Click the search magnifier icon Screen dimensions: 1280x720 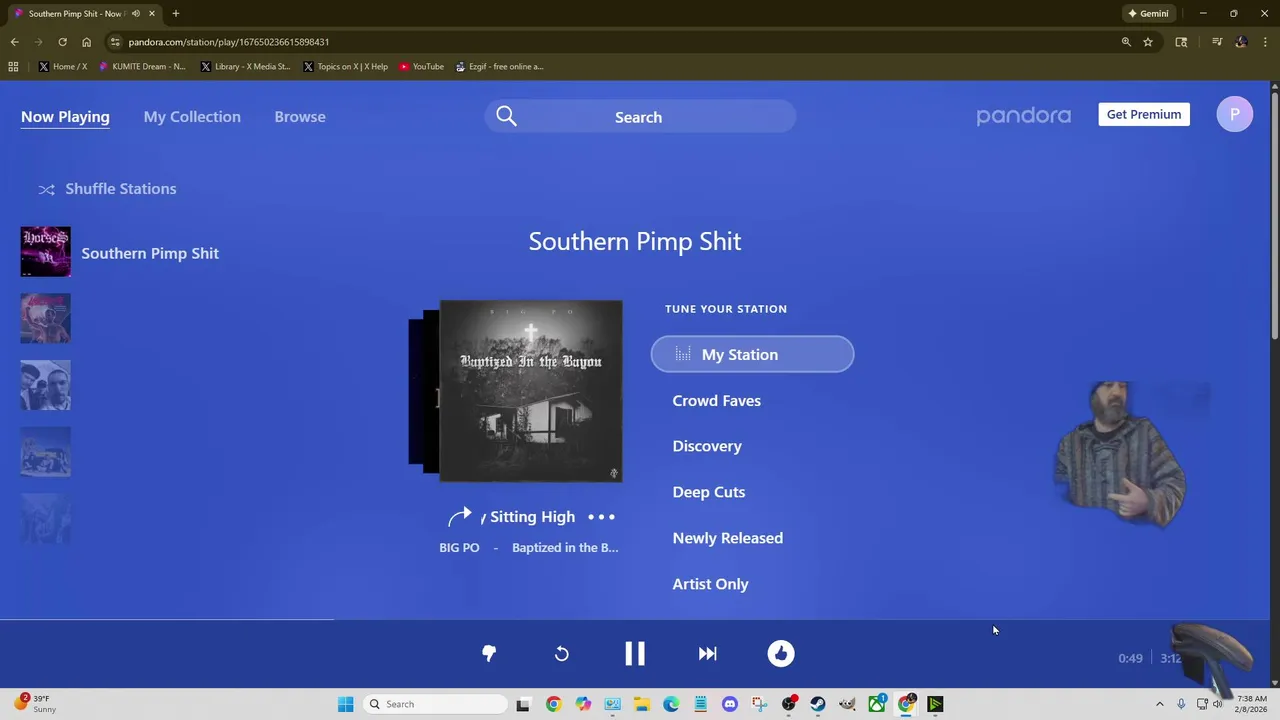pos(506,117)
